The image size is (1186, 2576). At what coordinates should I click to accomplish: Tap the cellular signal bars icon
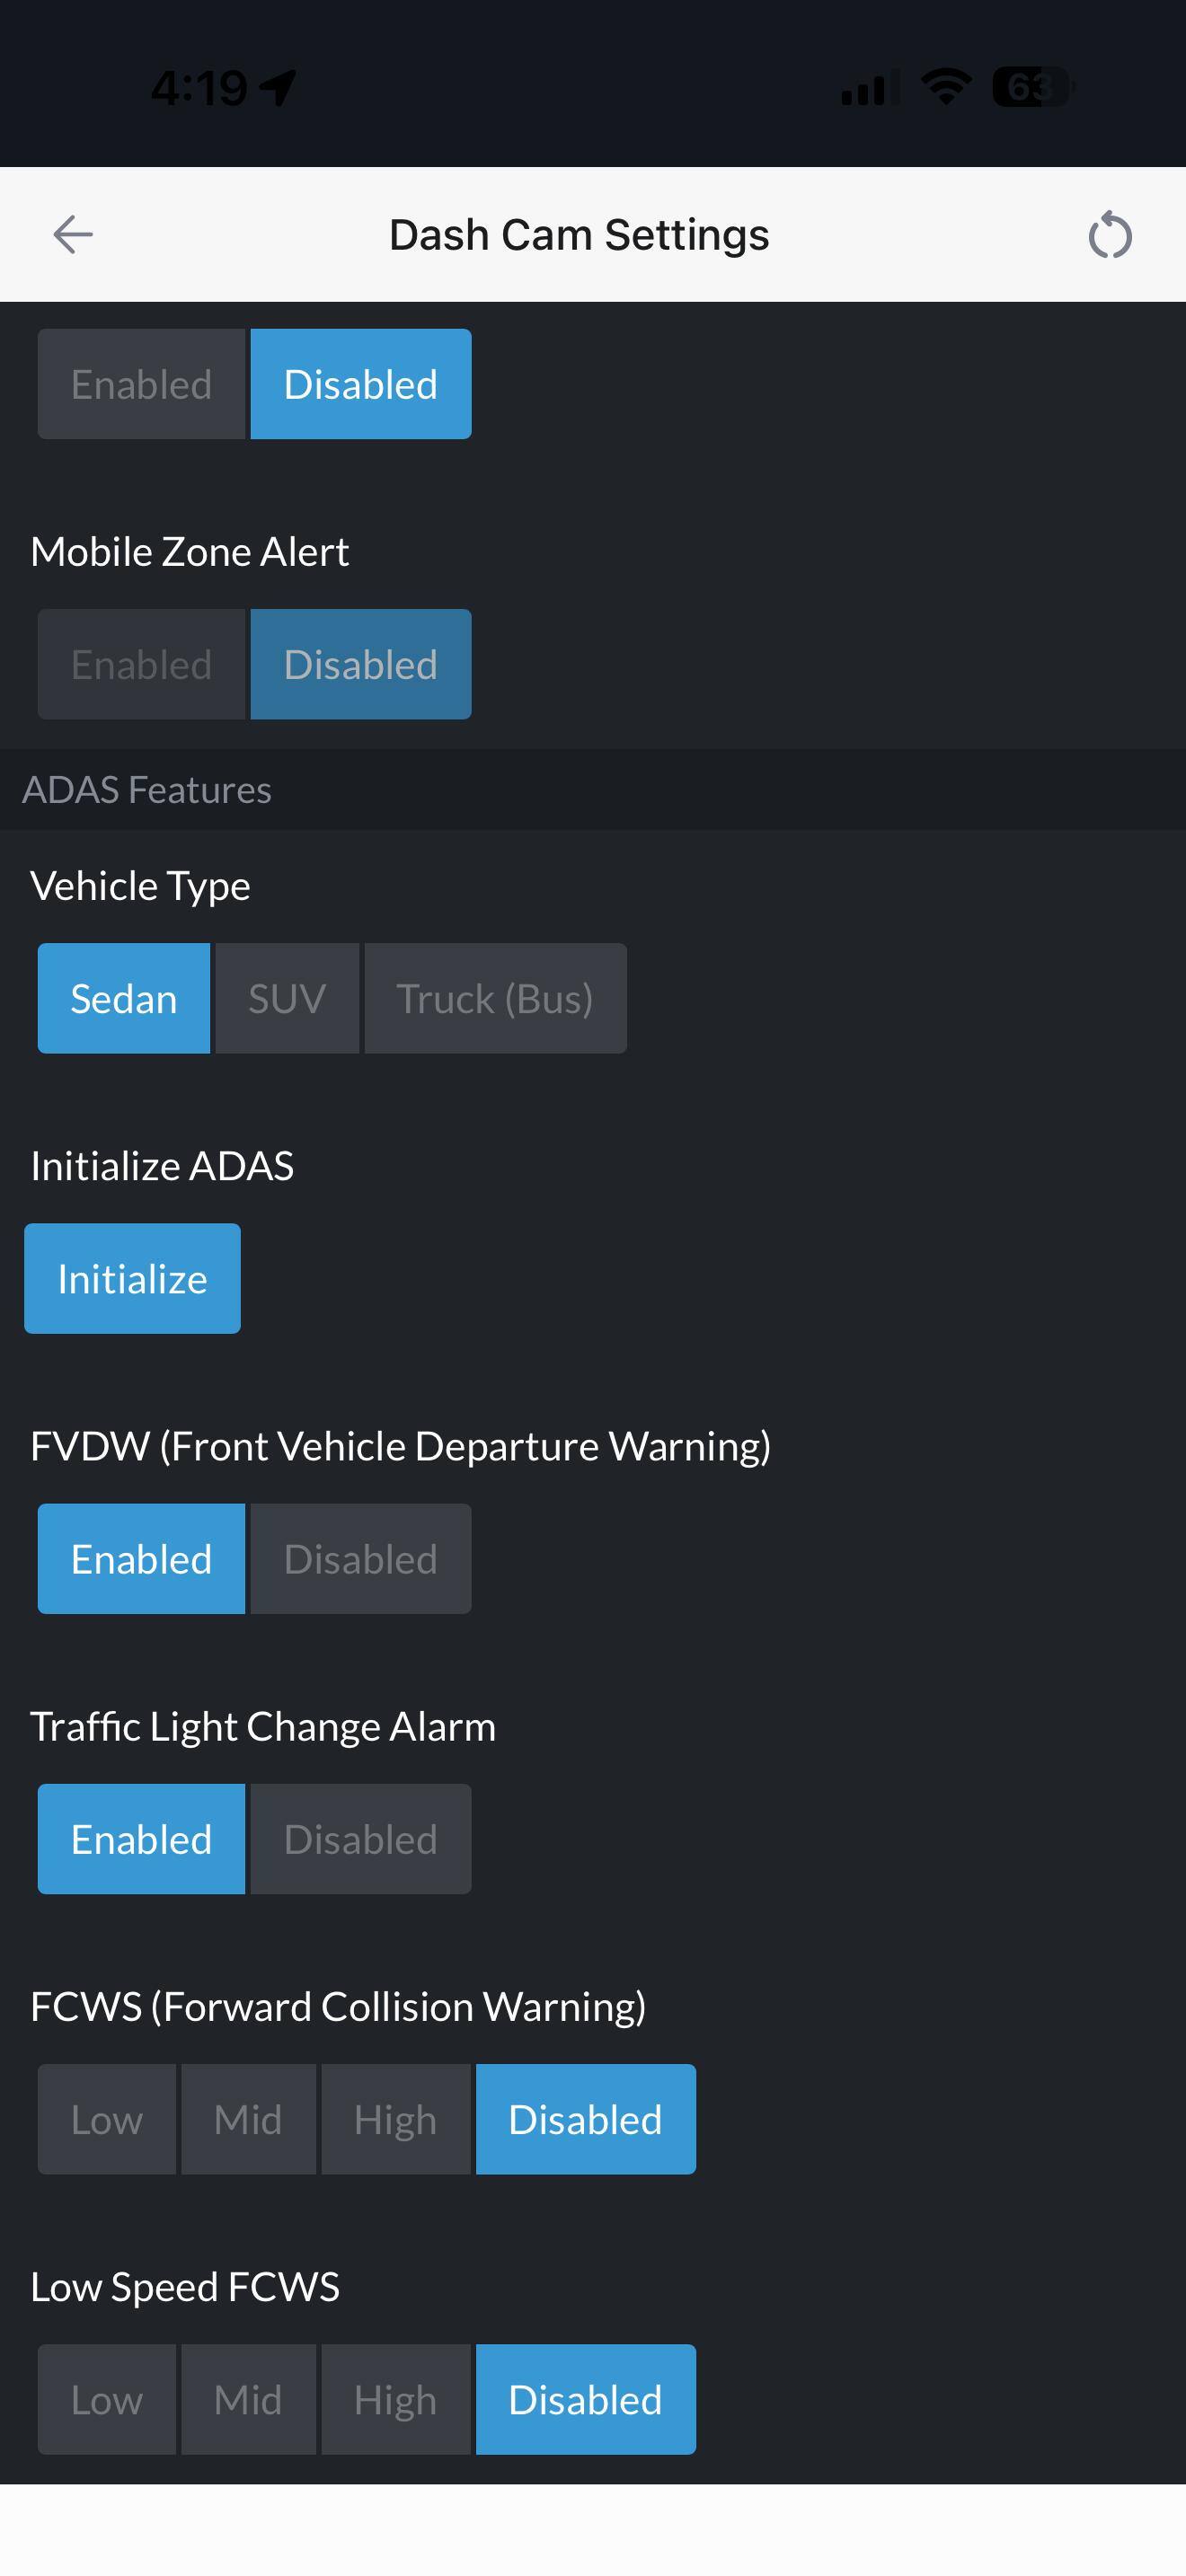point(868,88)
